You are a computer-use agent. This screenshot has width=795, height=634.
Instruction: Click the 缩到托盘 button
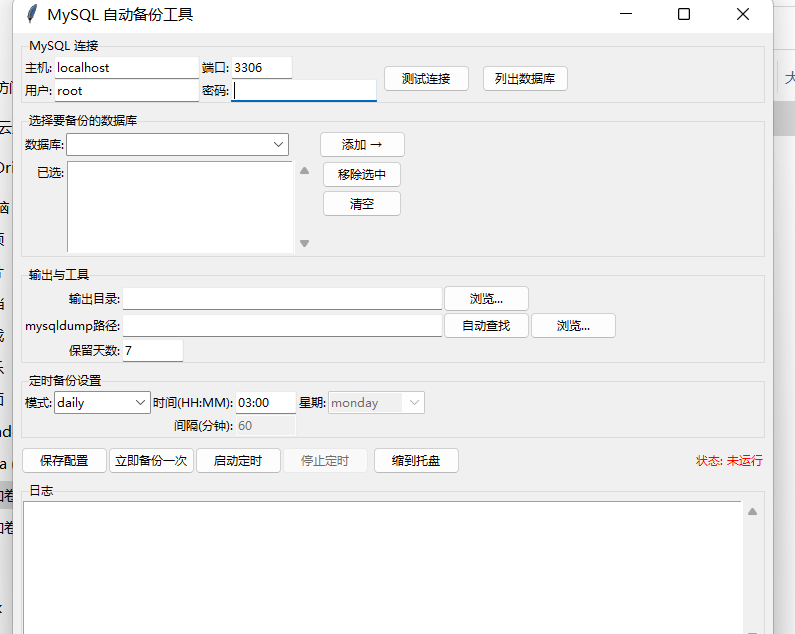[x=416, y=461]
